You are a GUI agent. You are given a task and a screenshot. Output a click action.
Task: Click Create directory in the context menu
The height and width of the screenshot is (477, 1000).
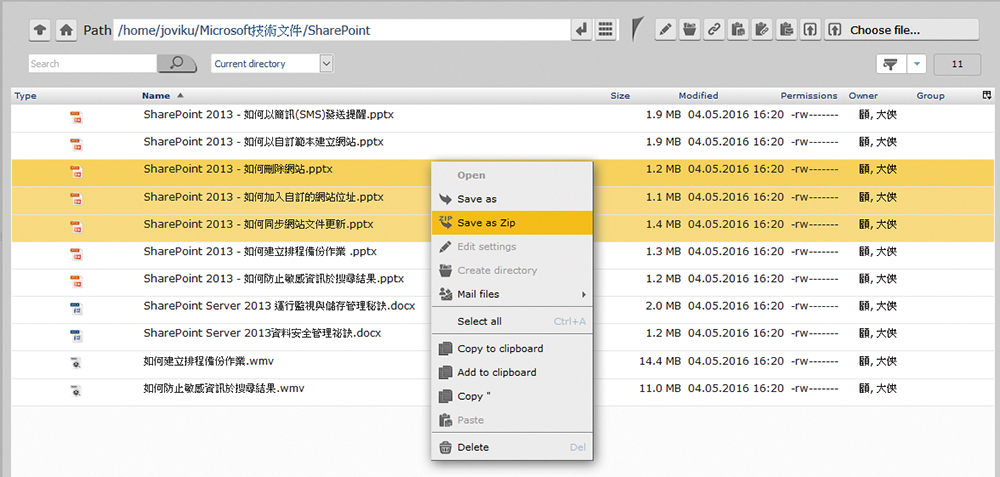[x=512, y=270]
